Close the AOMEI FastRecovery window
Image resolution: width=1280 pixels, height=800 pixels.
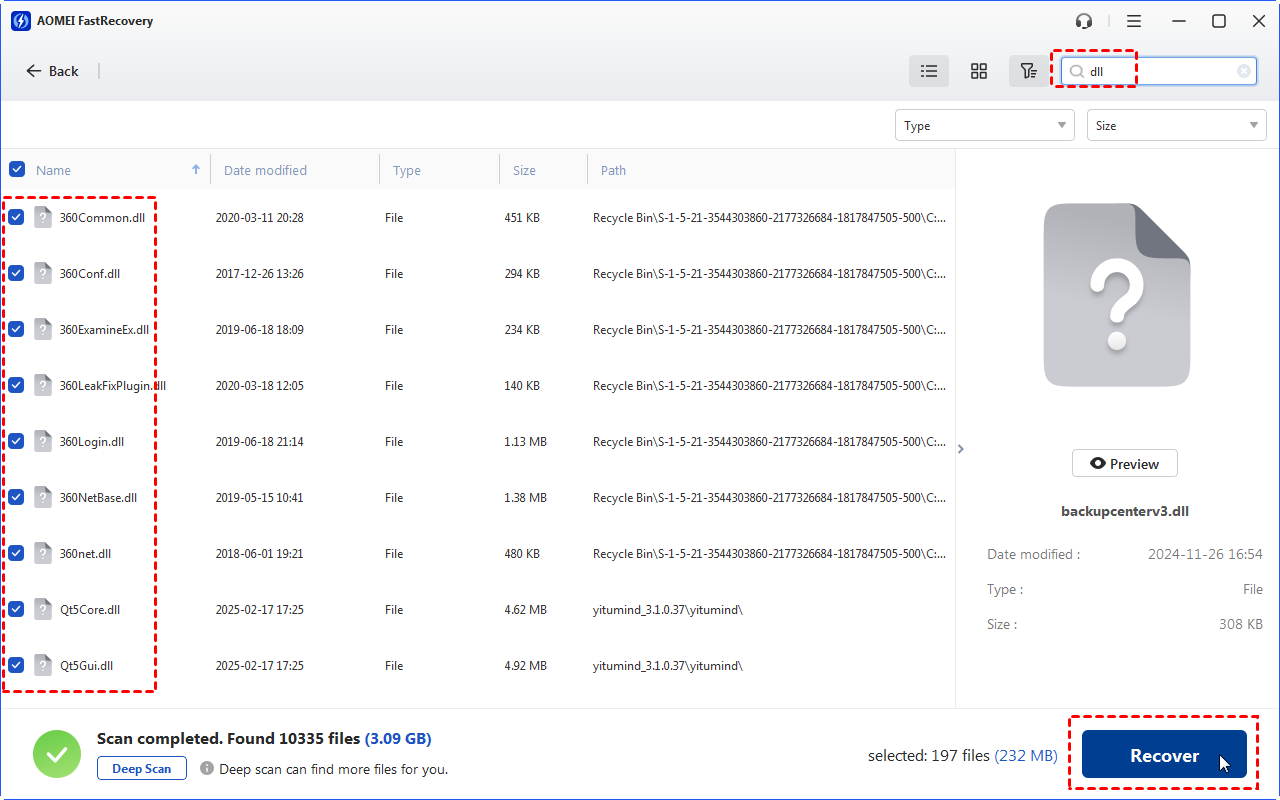[1258, 21]
